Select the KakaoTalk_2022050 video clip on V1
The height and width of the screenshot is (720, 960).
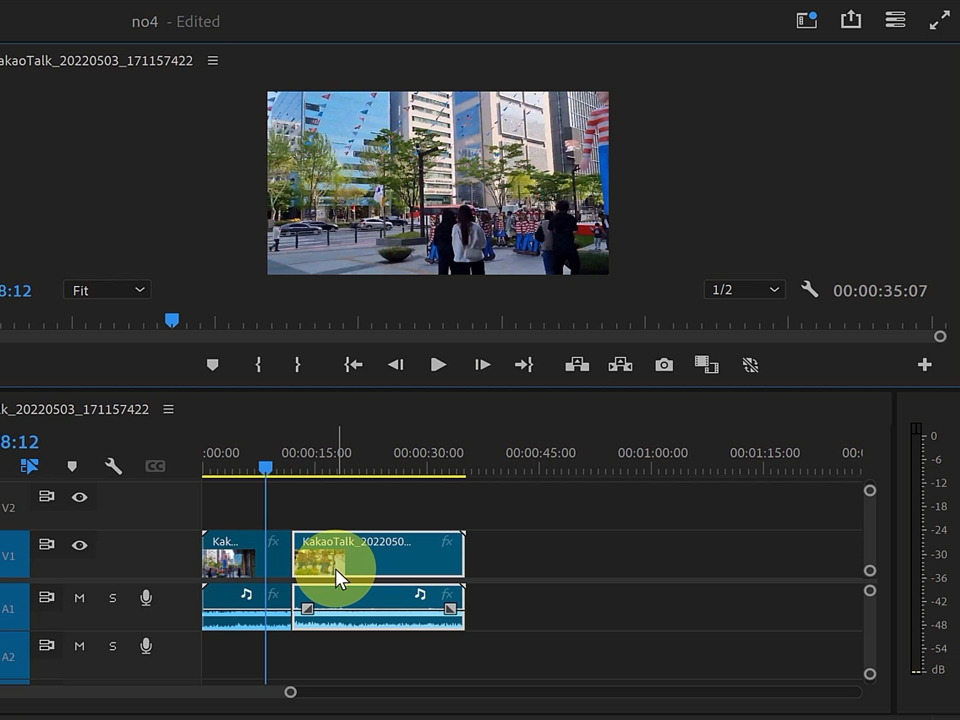378,555
